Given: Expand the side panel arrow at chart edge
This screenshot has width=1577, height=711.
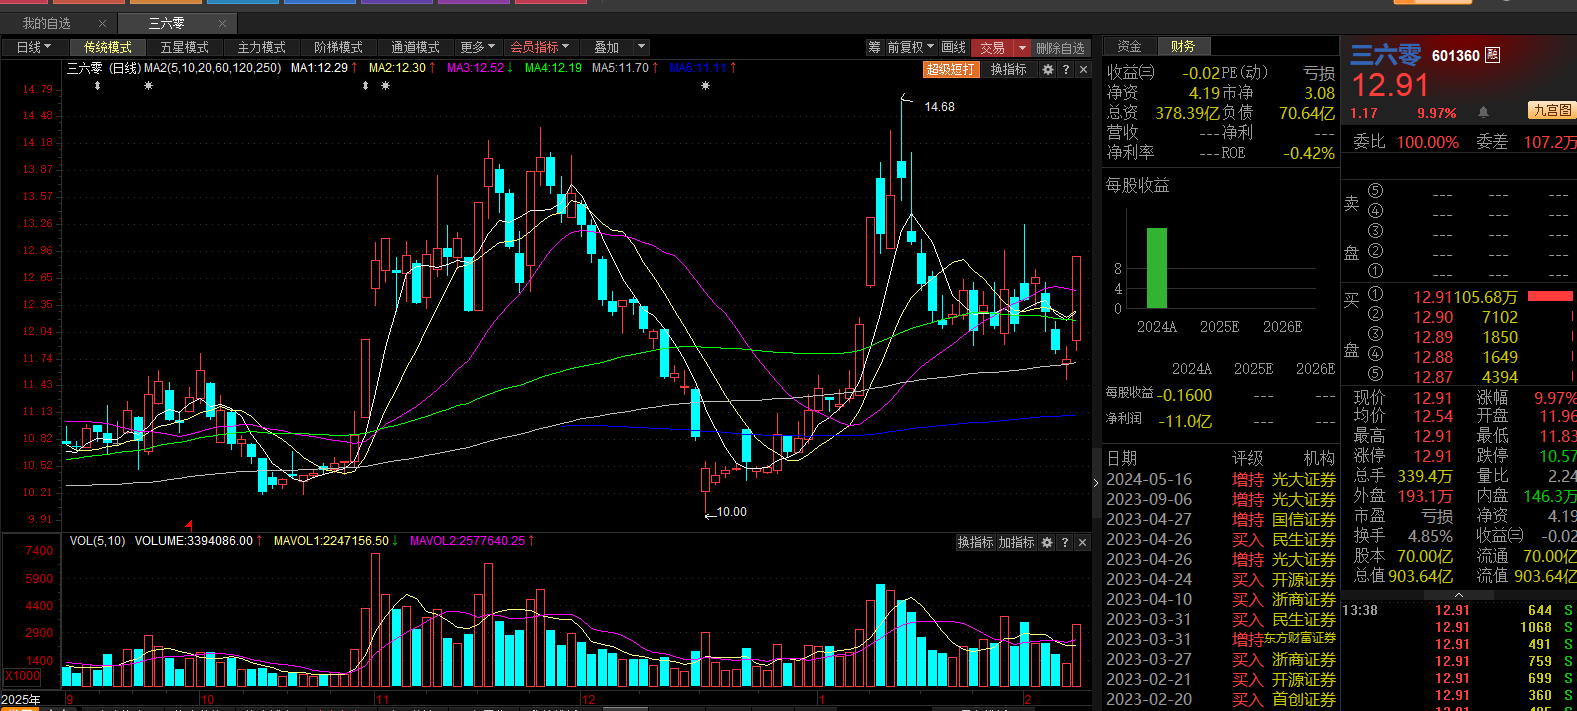Looking at the screenshot, I should tap(1096, 483).
